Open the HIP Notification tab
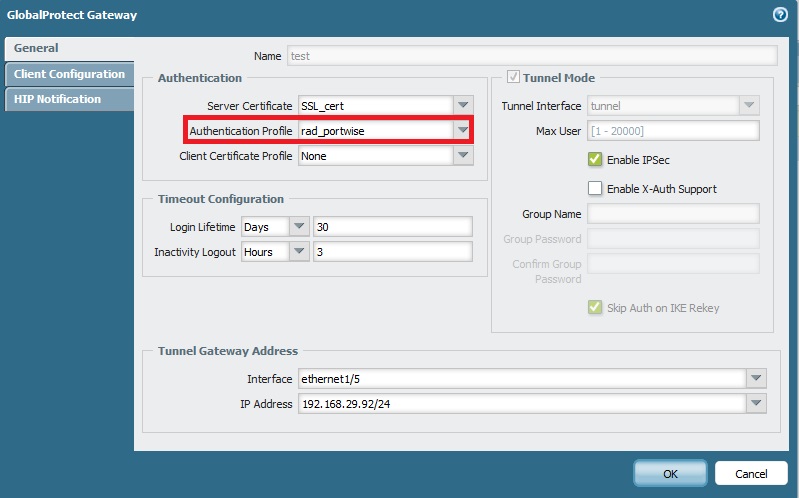Screen dimensions: 799x498 pos(57,99)
